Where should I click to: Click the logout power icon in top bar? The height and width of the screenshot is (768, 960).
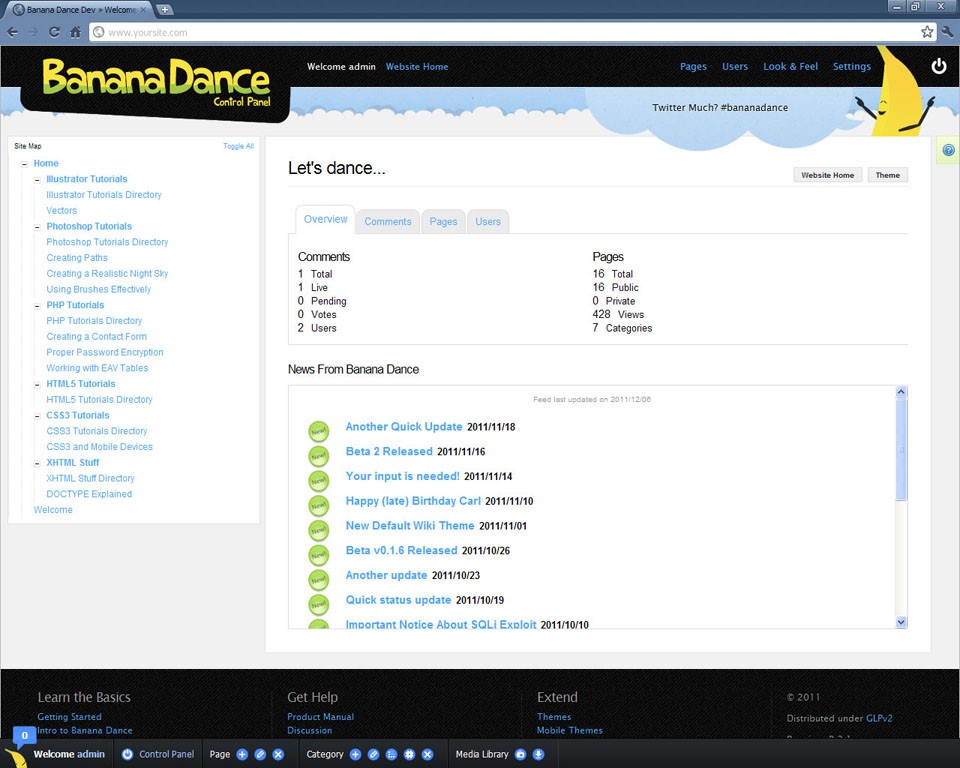pyautogui.click(x=938, y=66)
